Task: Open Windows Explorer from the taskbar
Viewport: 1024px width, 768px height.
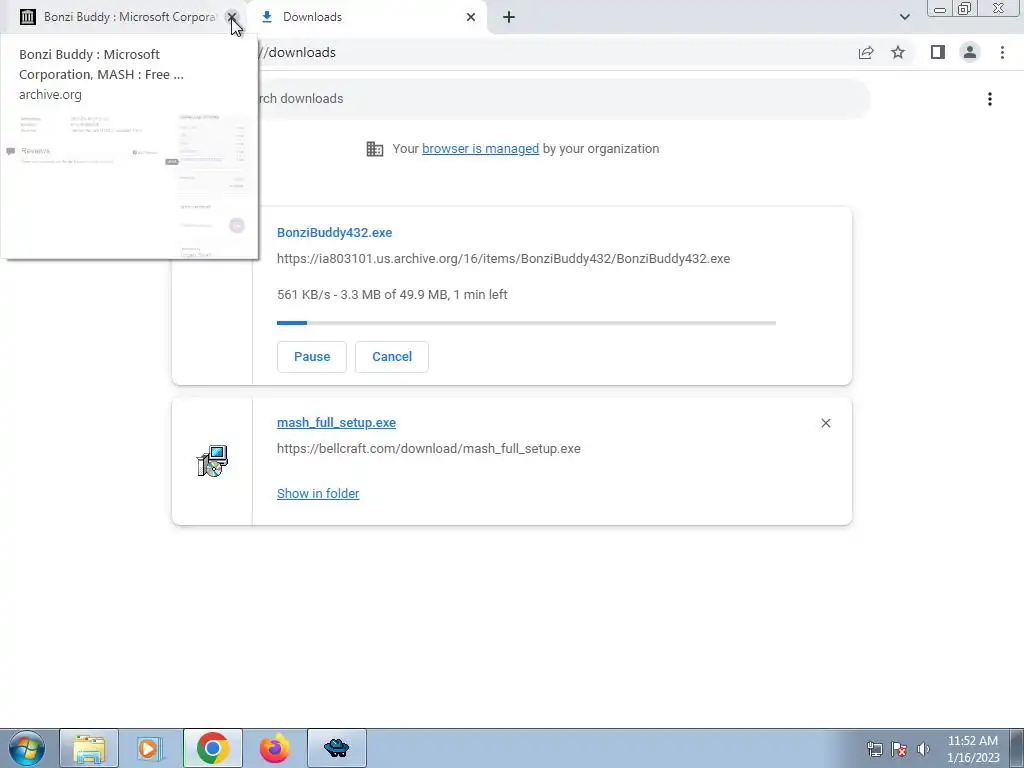Action: pos(89,748)
